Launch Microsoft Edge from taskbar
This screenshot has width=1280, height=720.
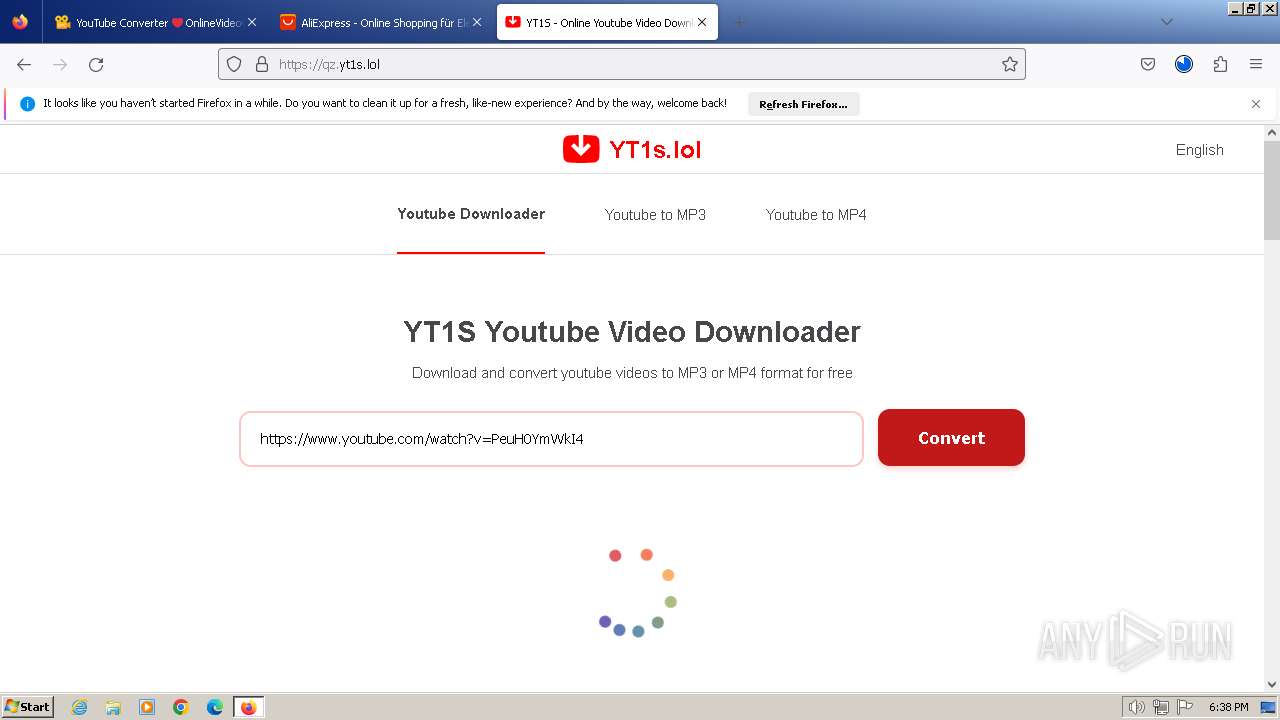215,707
